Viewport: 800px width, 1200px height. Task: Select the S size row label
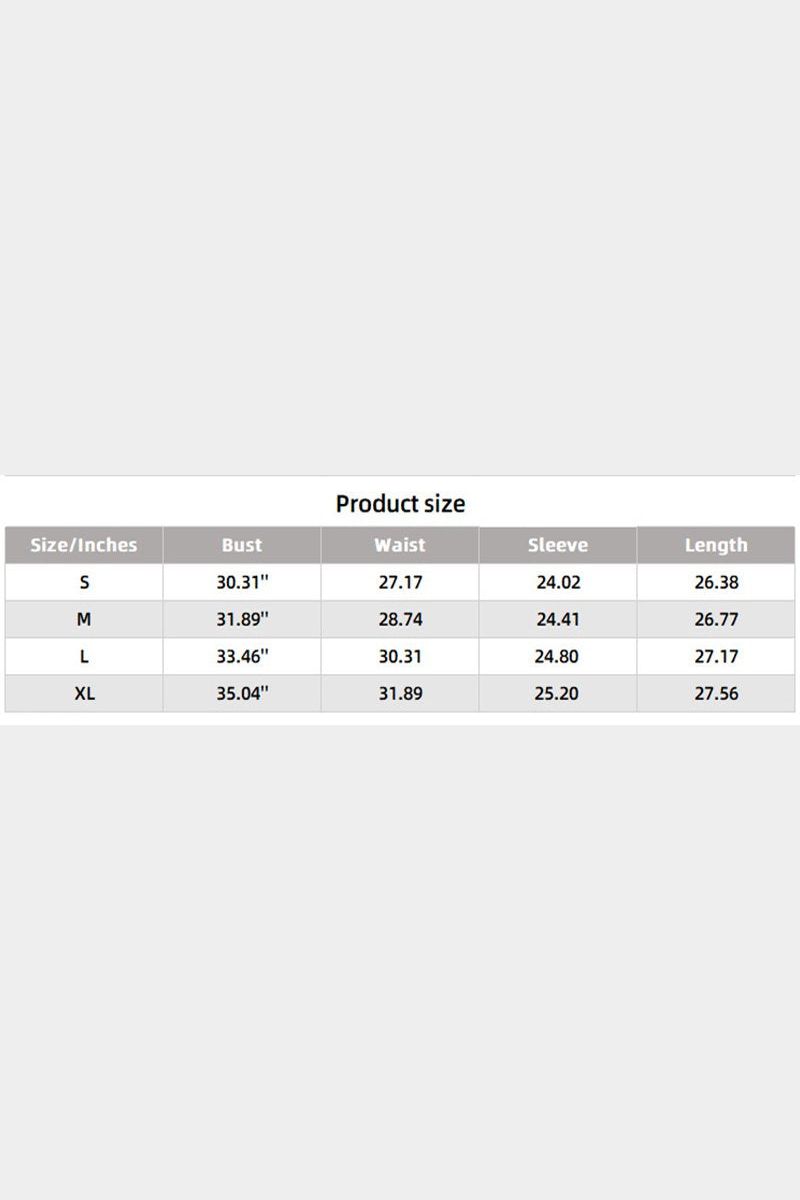pyautogui.click(x=84, y=582)
